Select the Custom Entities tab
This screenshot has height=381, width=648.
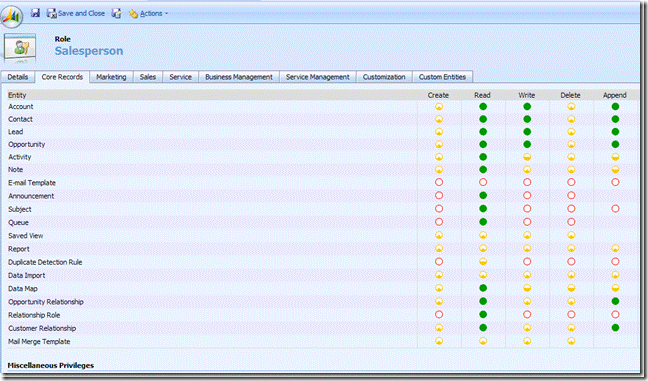pyautogui.click(x=442, y=77)
